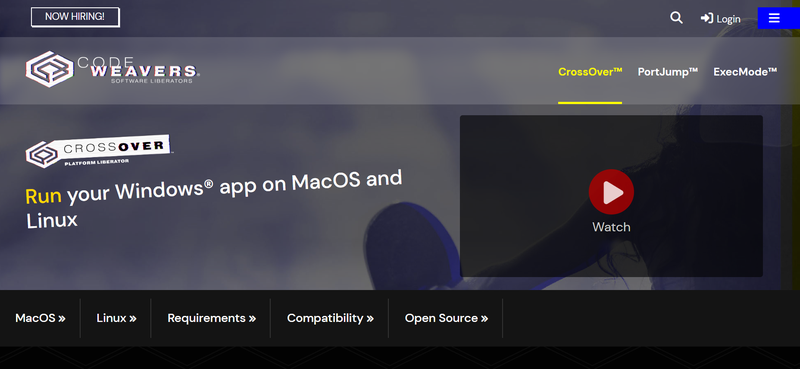The width and height of the screenshot is (800, 369).
Task: Click the CodeWeavers logo
Action: click(x=112, y=69)
